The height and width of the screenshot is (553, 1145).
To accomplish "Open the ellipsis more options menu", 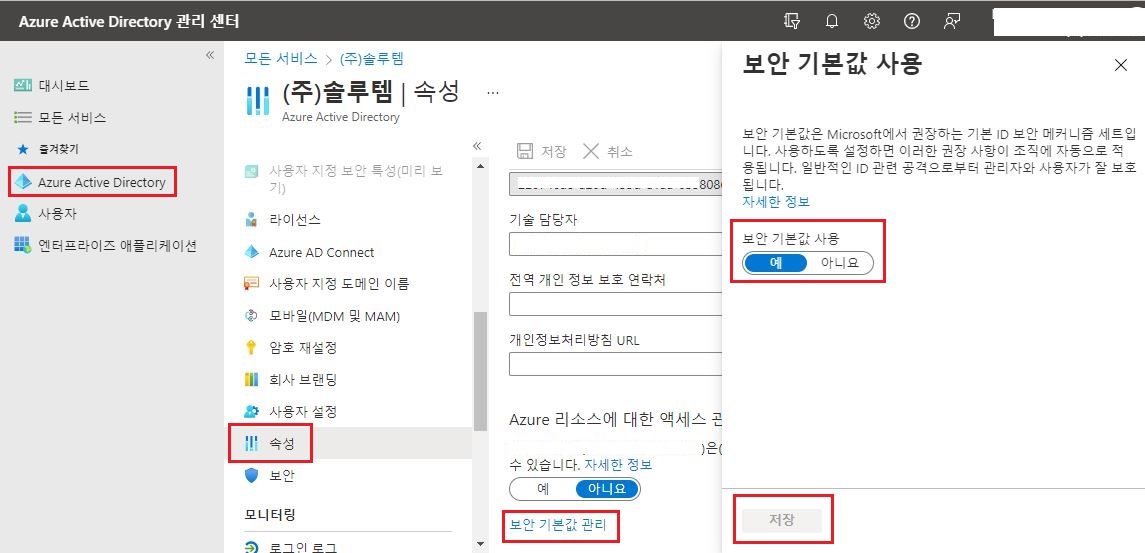I will [x=493, y=94].
